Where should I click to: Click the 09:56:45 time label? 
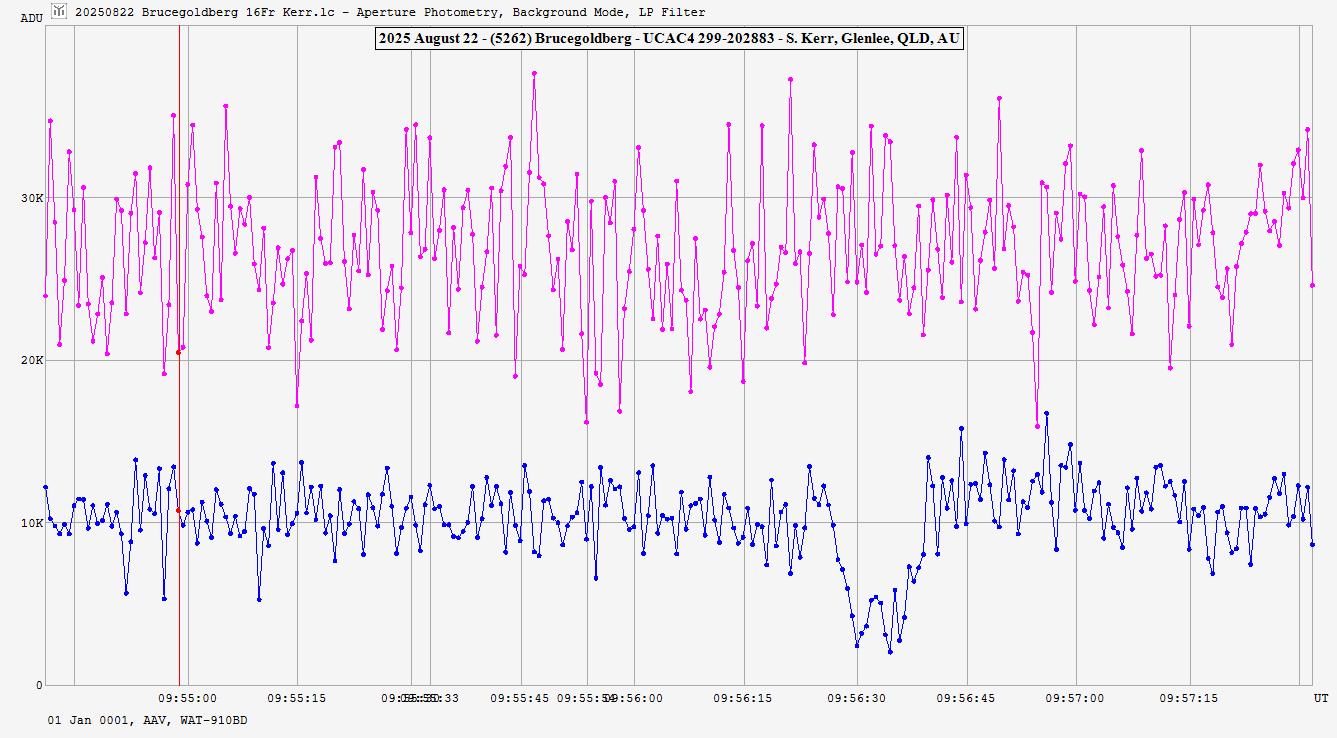pyautogui.click(x=965, y=698)
